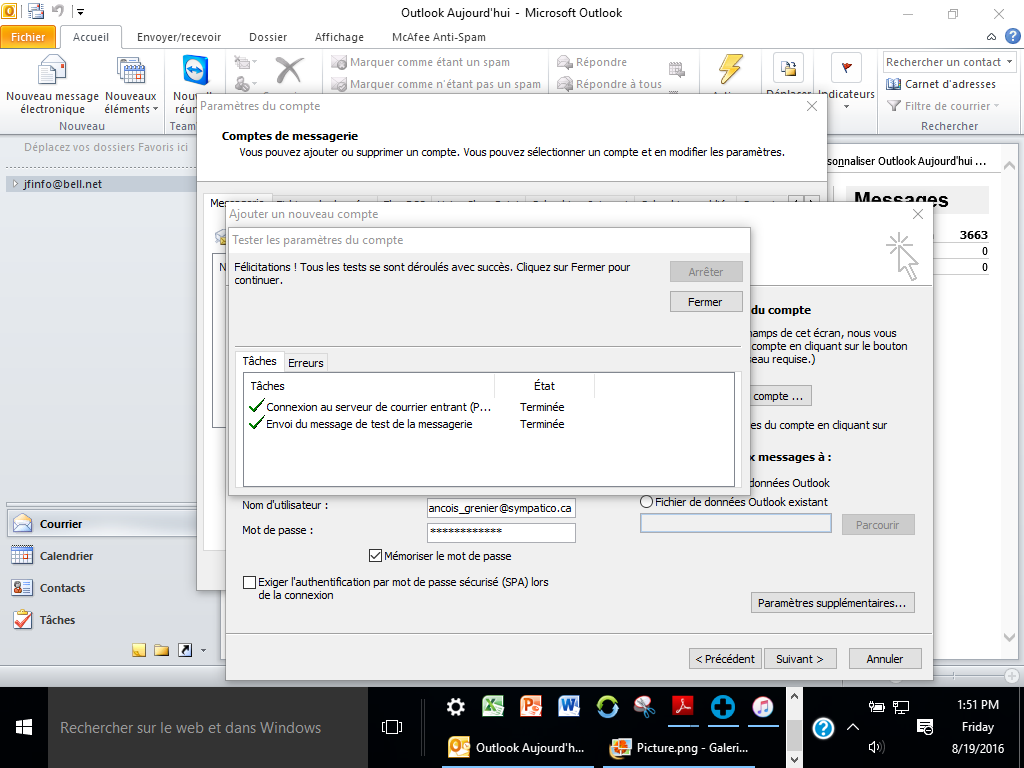This screenshot has width=1024, height=768.
Task: Open the Contacts navigation pane icon
Action: (x=22, y=588)
